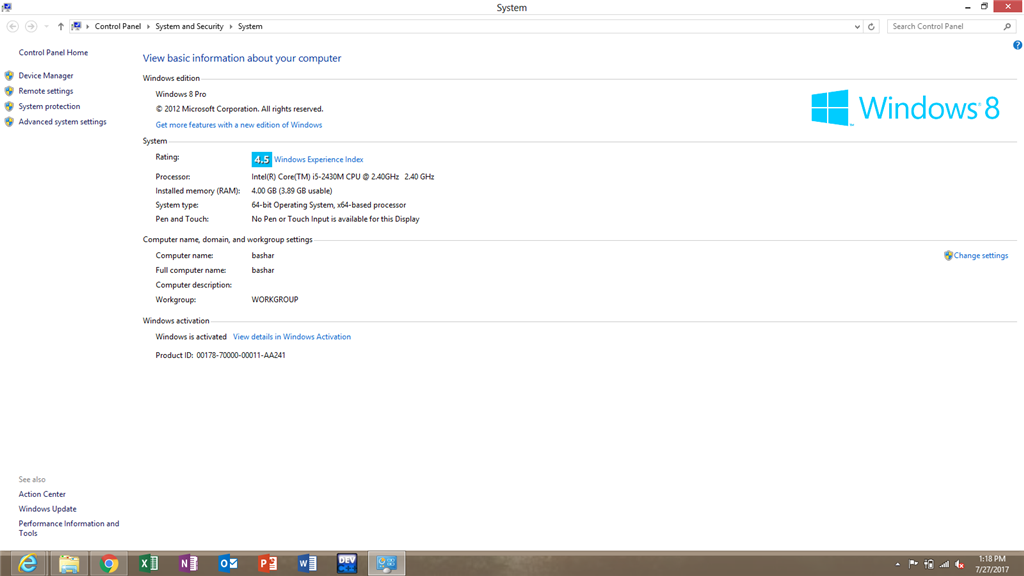Expand the chevron after Control Panel breadcrumb
The height and width of the screenshot is (576, 1024).
(148, 27)
